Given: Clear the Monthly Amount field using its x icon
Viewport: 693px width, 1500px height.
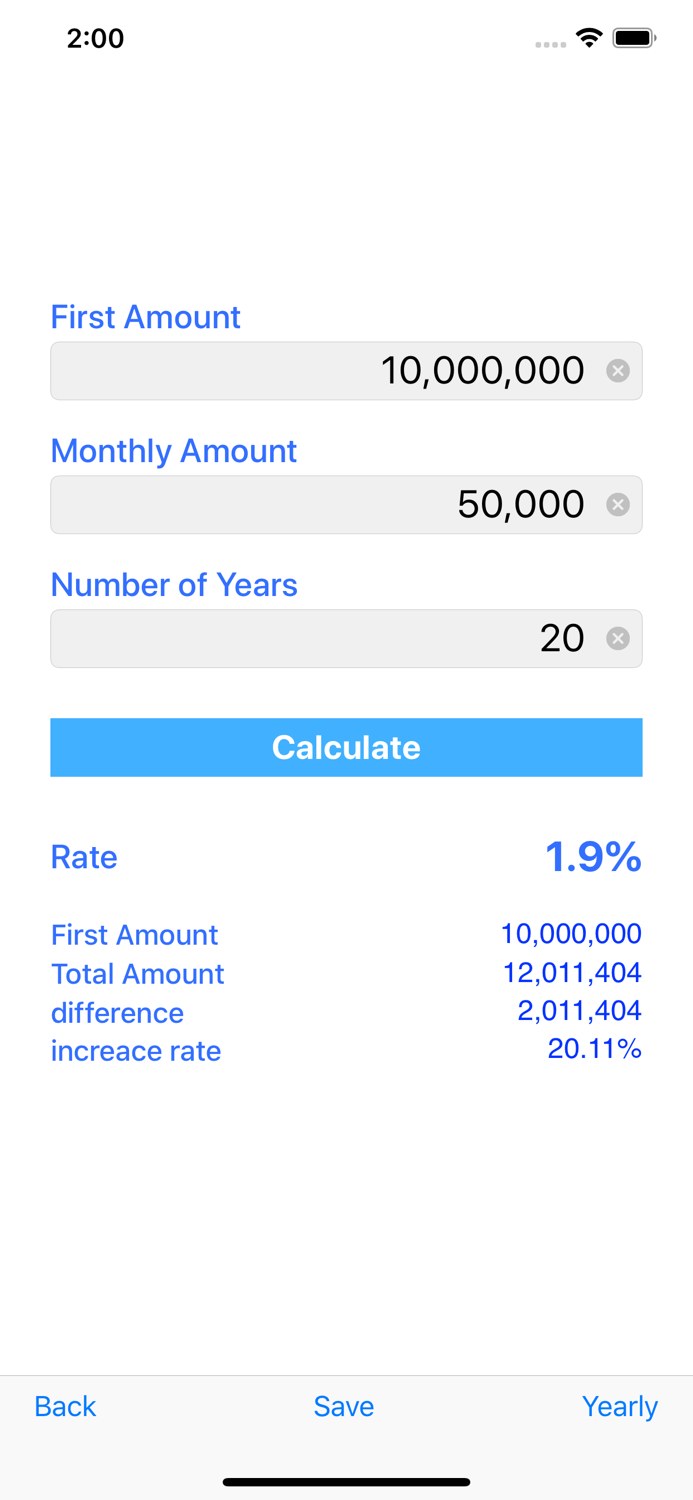Looking at the screenshot, I should (x=620, y=504).
